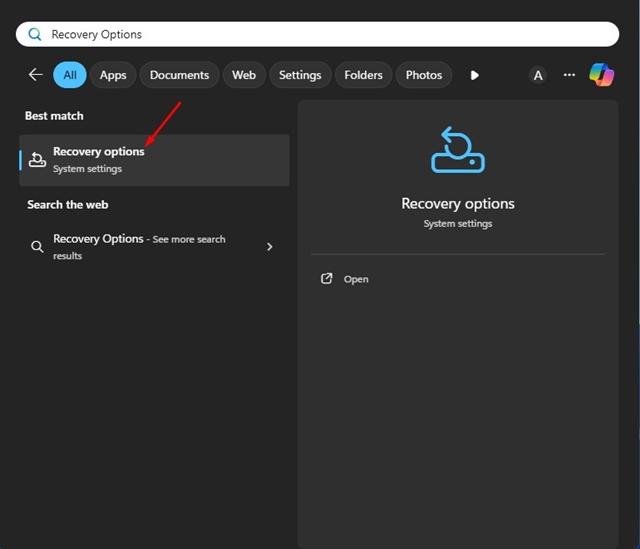Filter results by Photos
The image size is (640, 549).
point(424,75)
